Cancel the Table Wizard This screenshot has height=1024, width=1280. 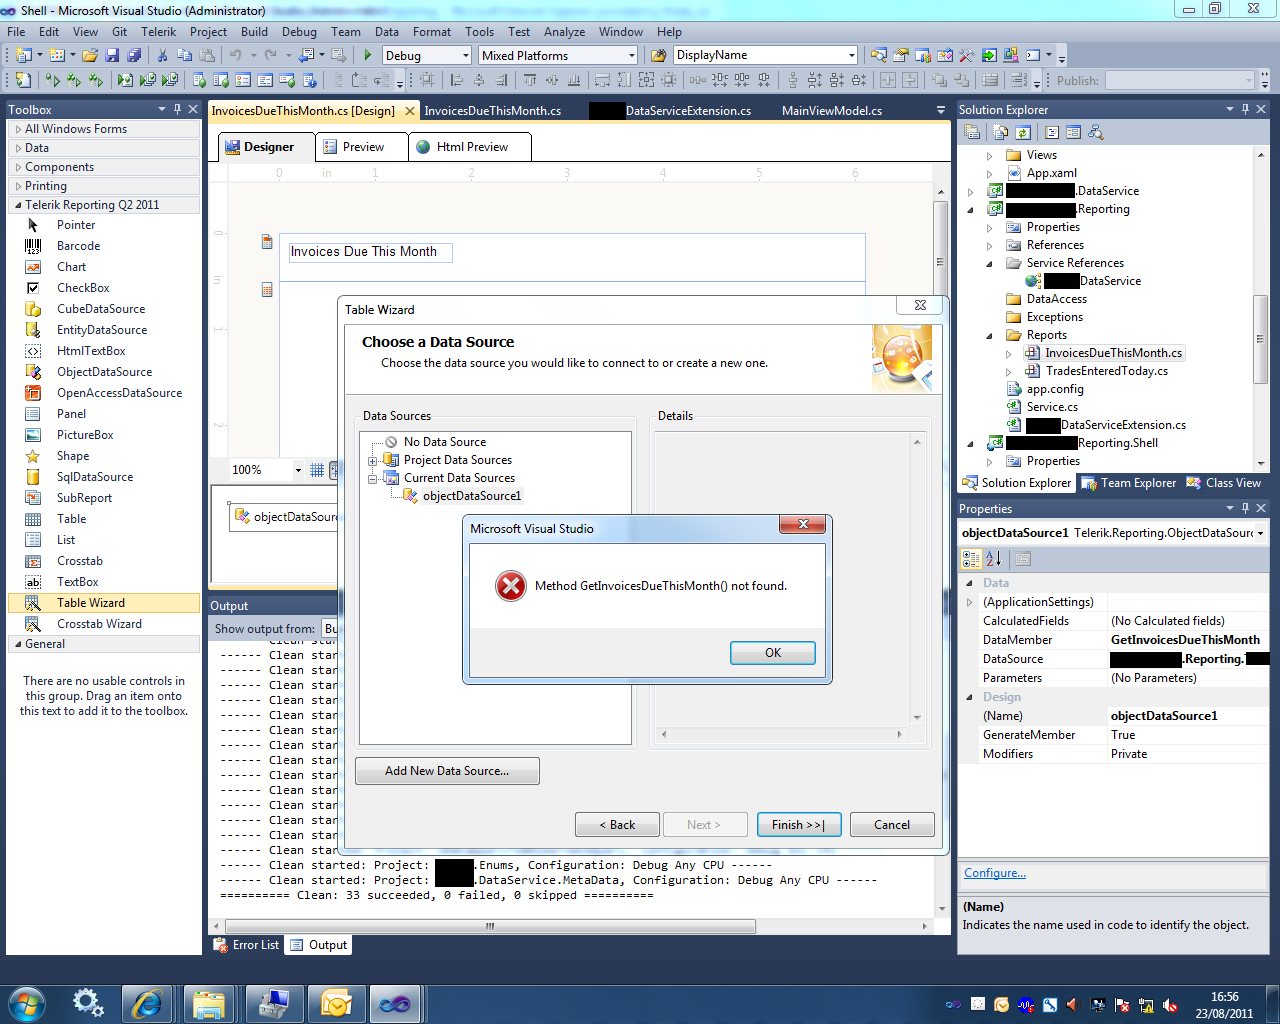[892, 825]
